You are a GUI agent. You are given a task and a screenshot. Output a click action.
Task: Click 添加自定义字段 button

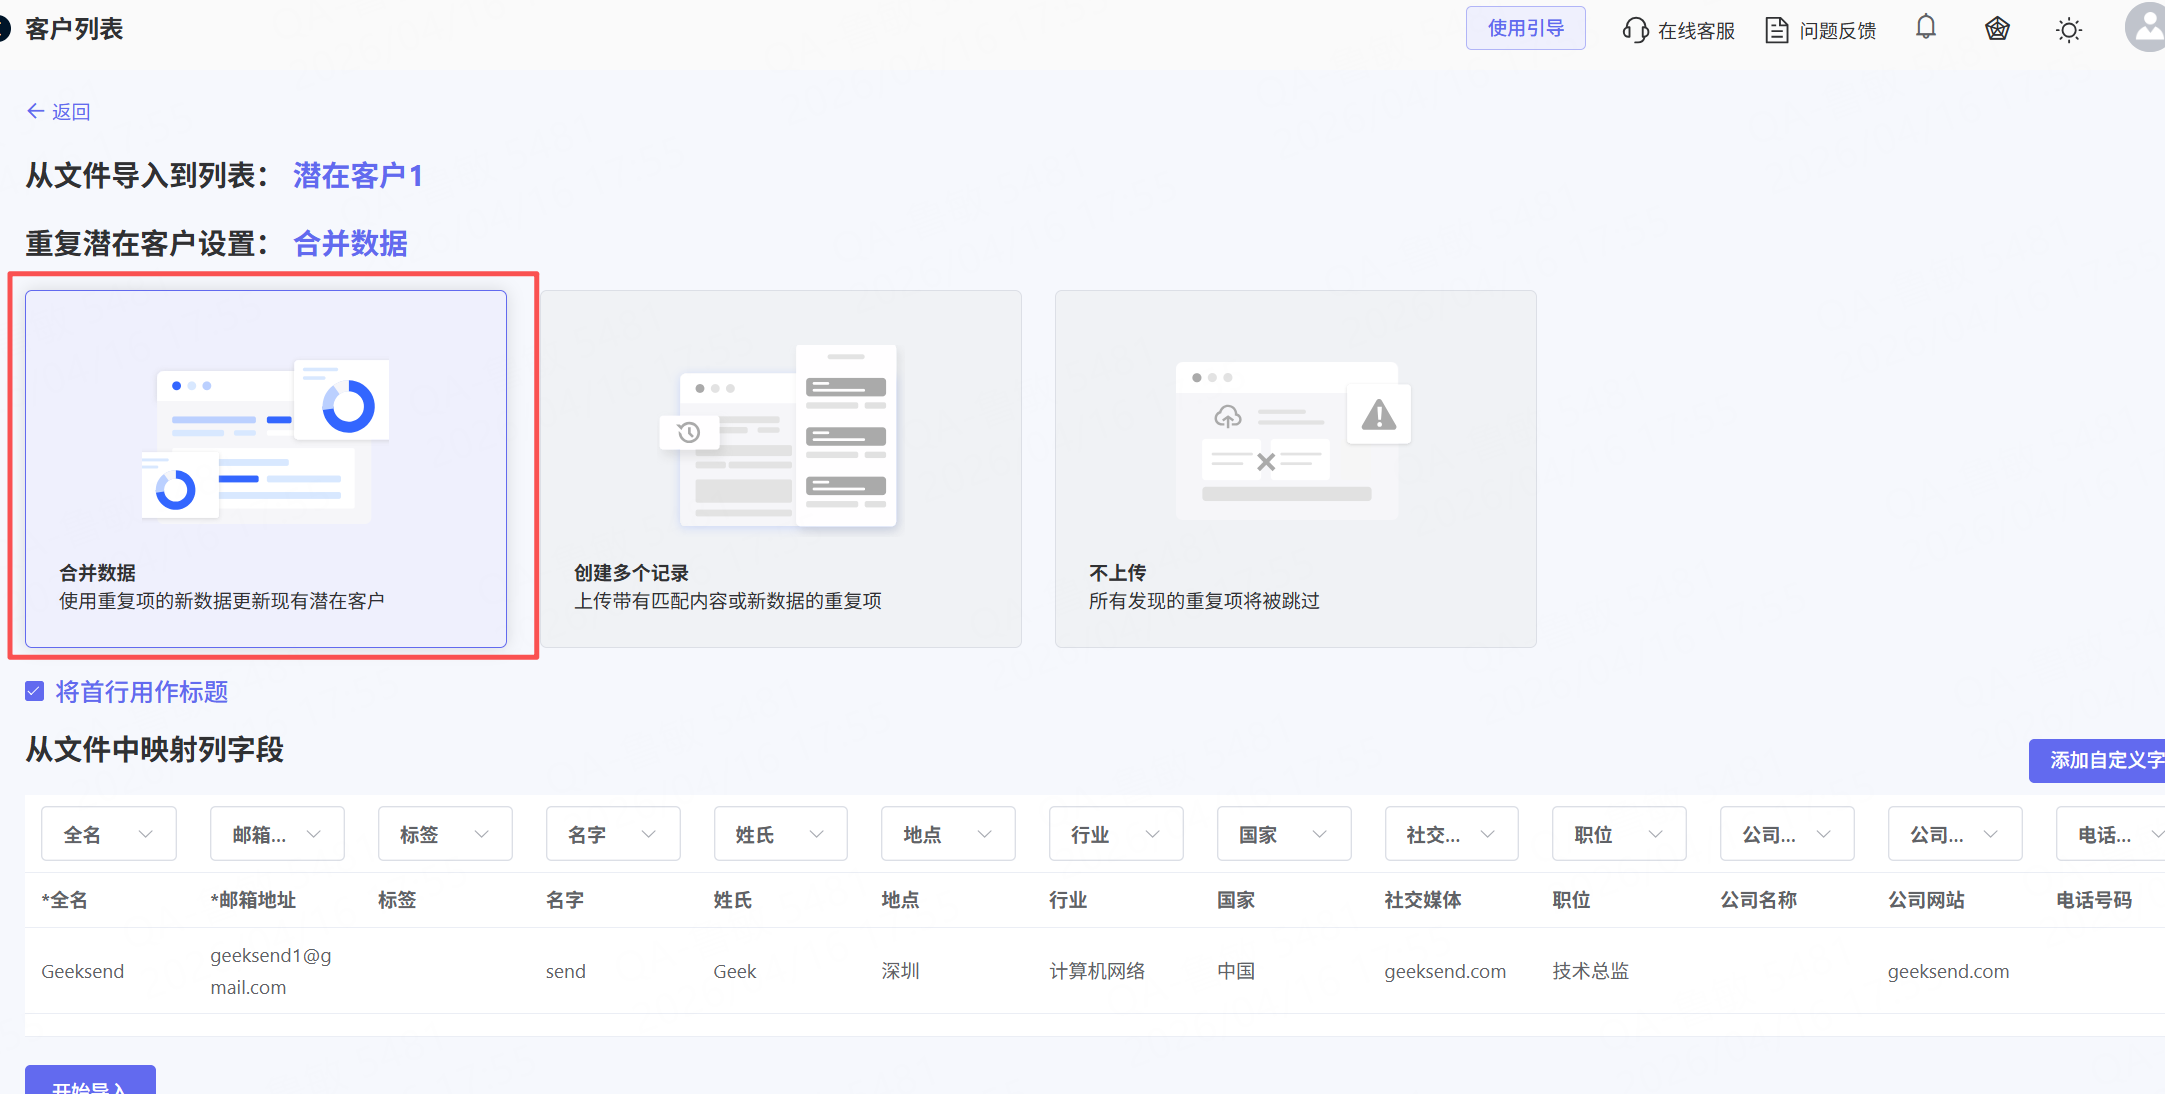click(2100, 760)
